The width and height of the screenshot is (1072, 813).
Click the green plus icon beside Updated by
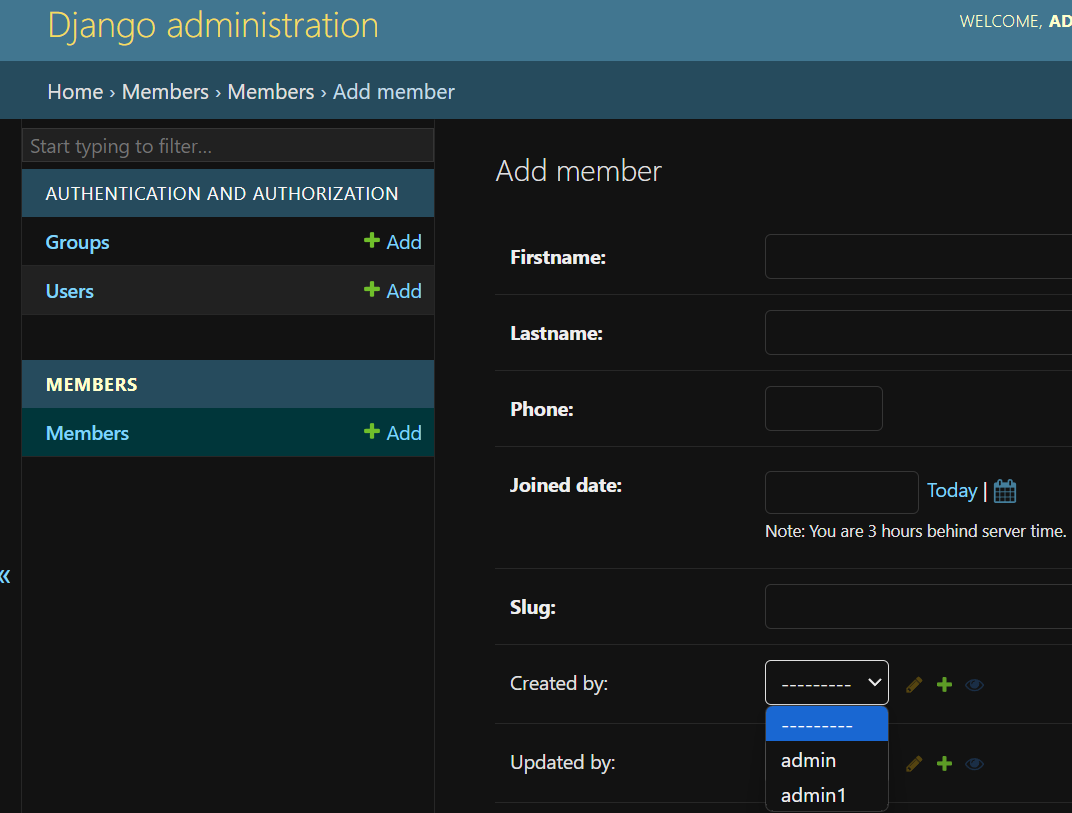pyautogui.click(x=944, y=763)
